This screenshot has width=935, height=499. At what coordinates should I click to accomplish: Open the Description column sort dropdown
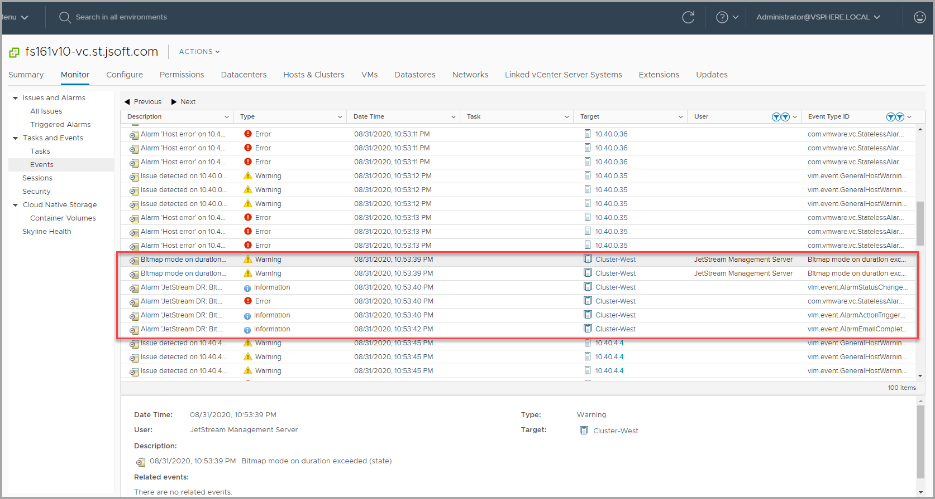click(228, 116)
